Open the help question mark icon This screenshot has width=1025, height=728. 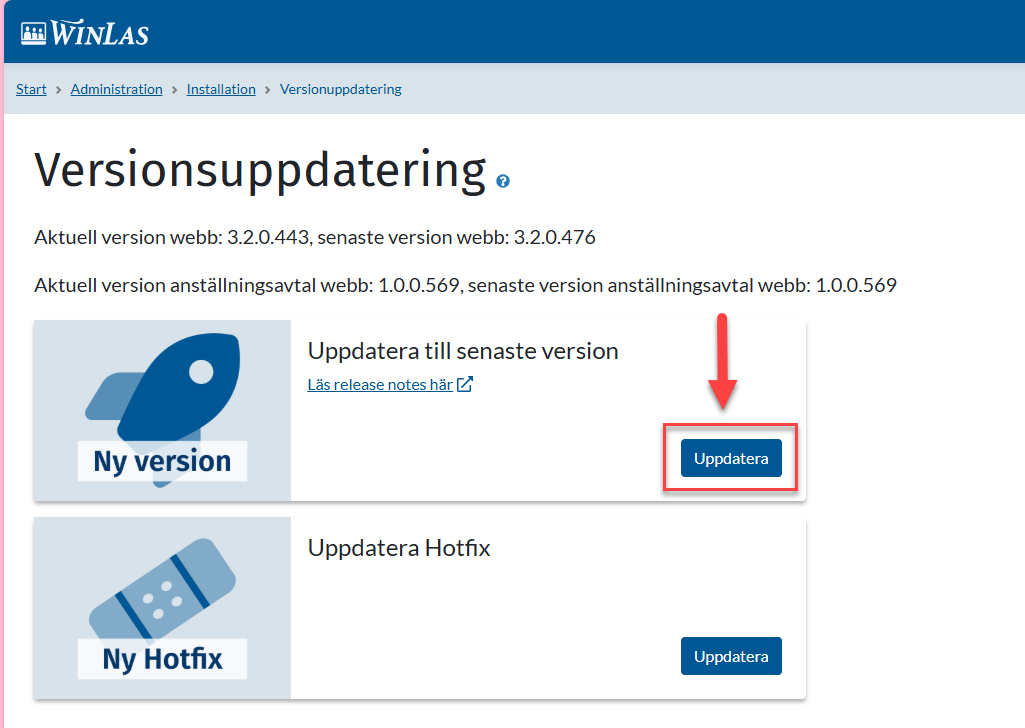(503, 181)
